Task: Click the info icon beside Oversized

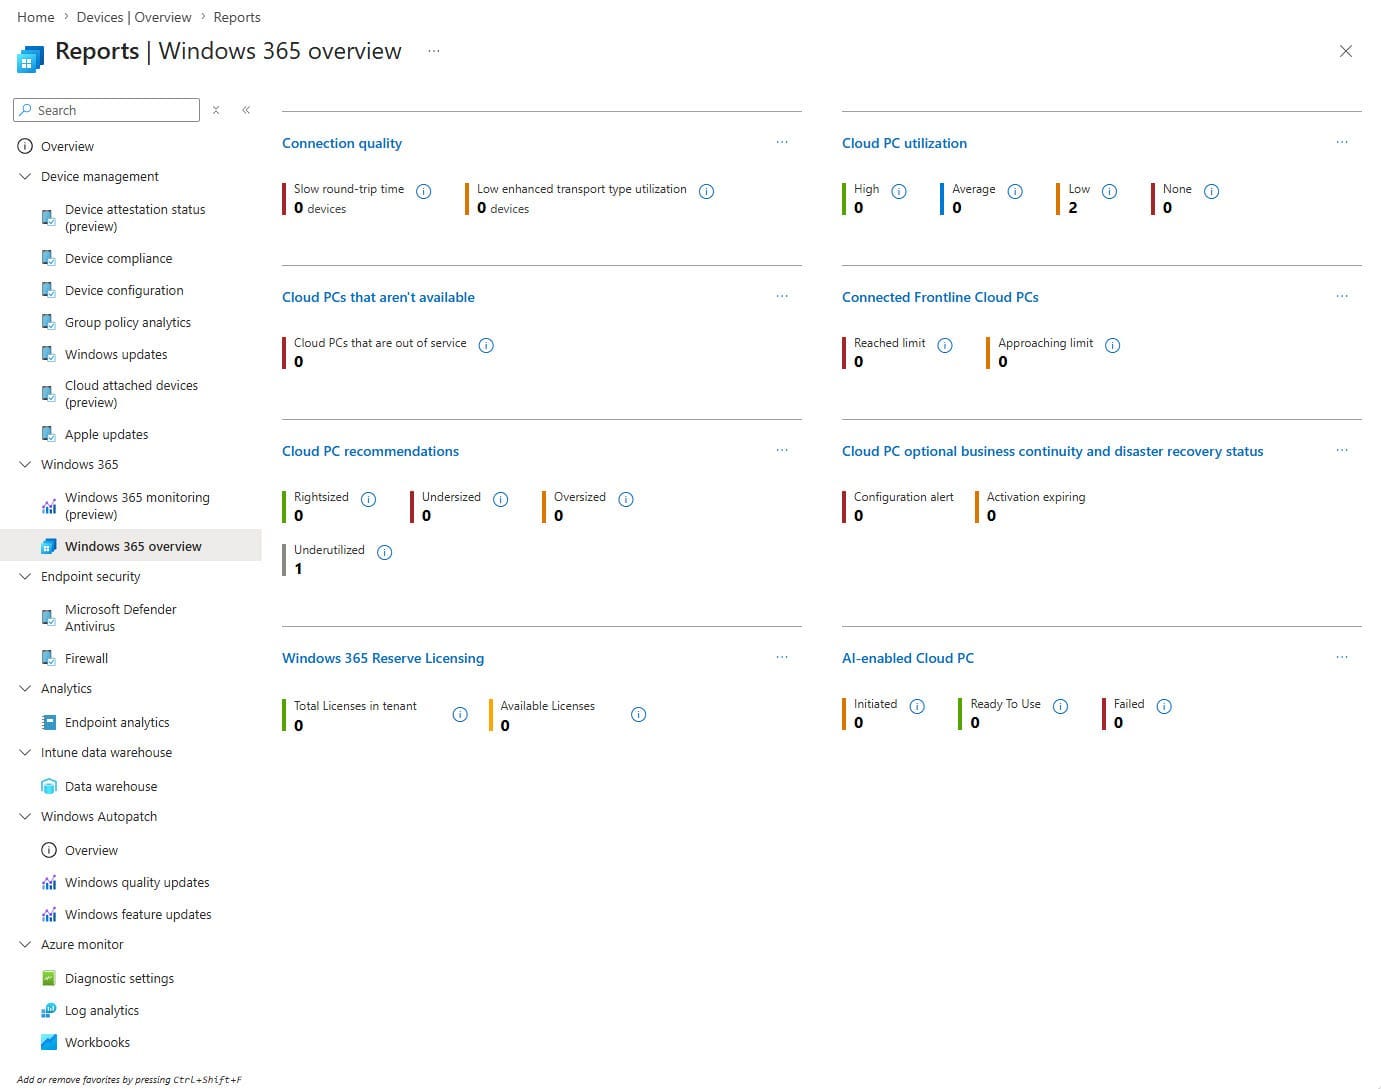Action: [626, 499]
